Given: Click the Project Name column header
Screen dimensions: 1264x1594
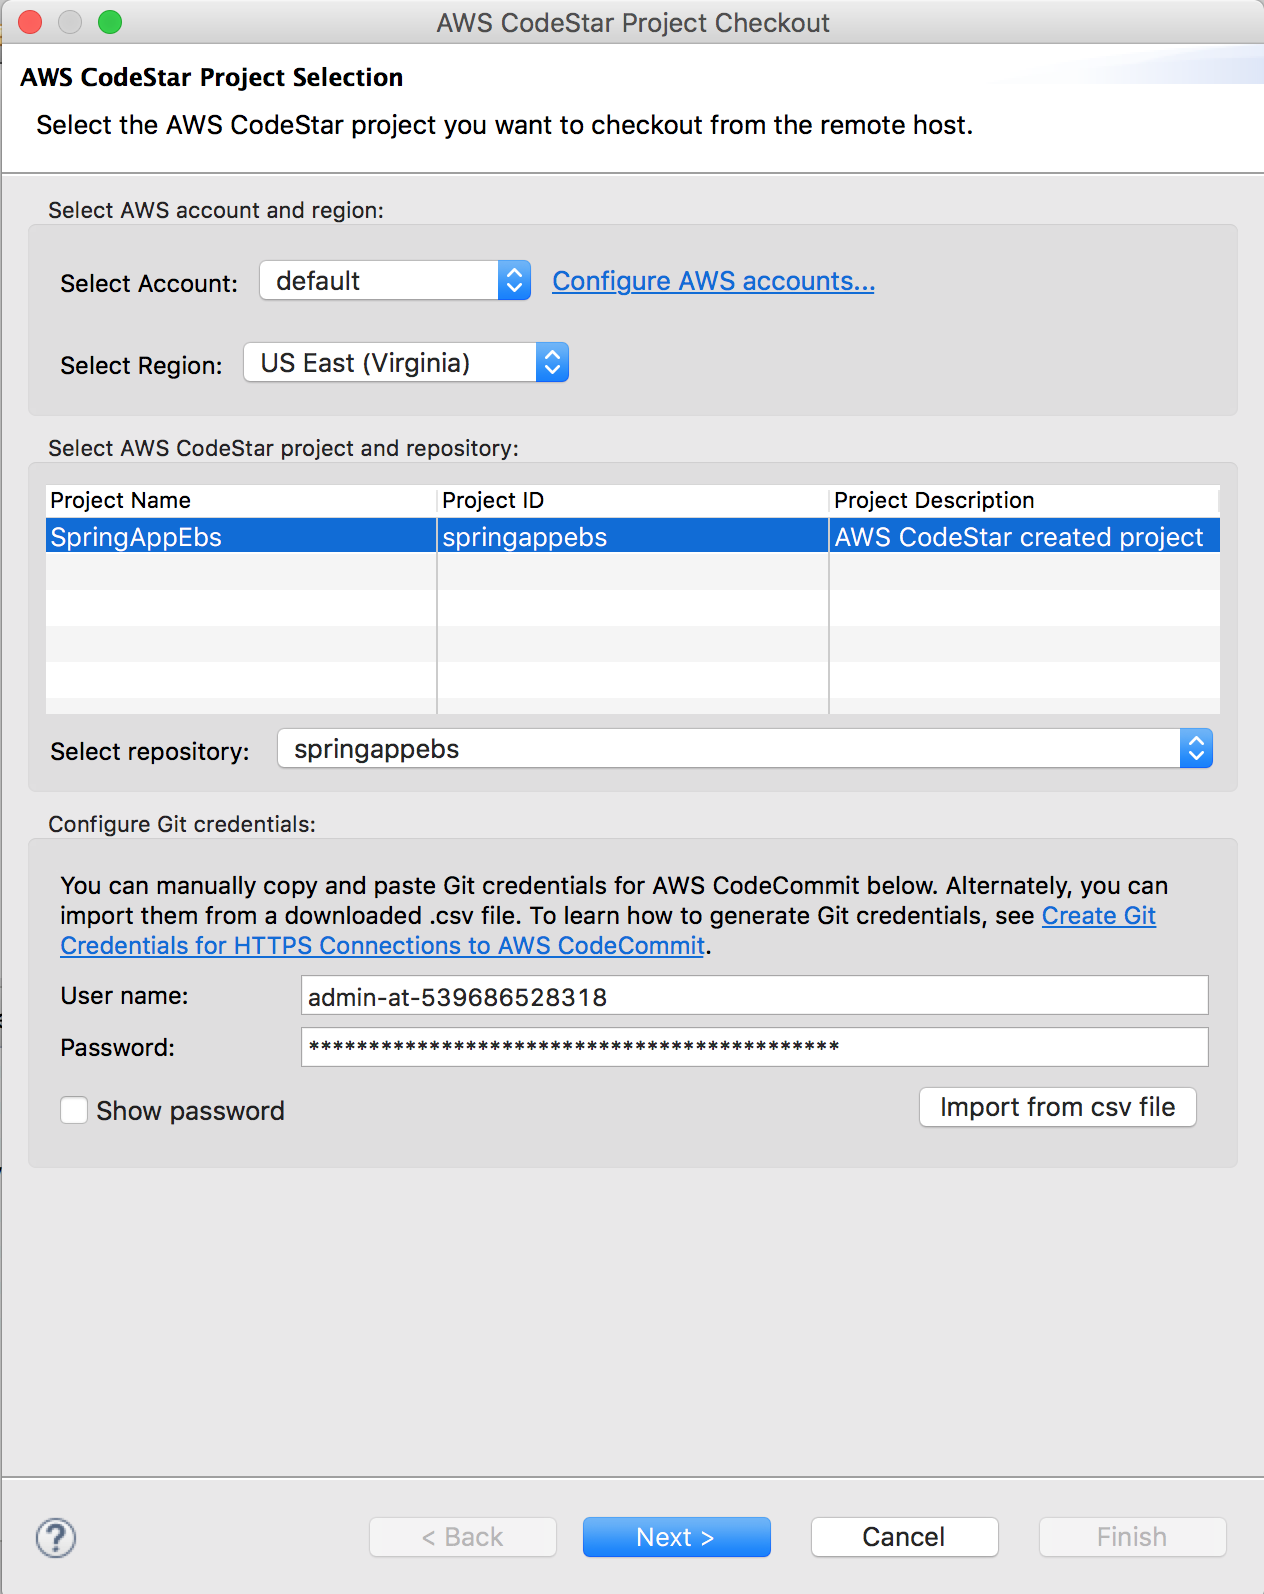Looking at the screenshot, I should pos(240,500).
